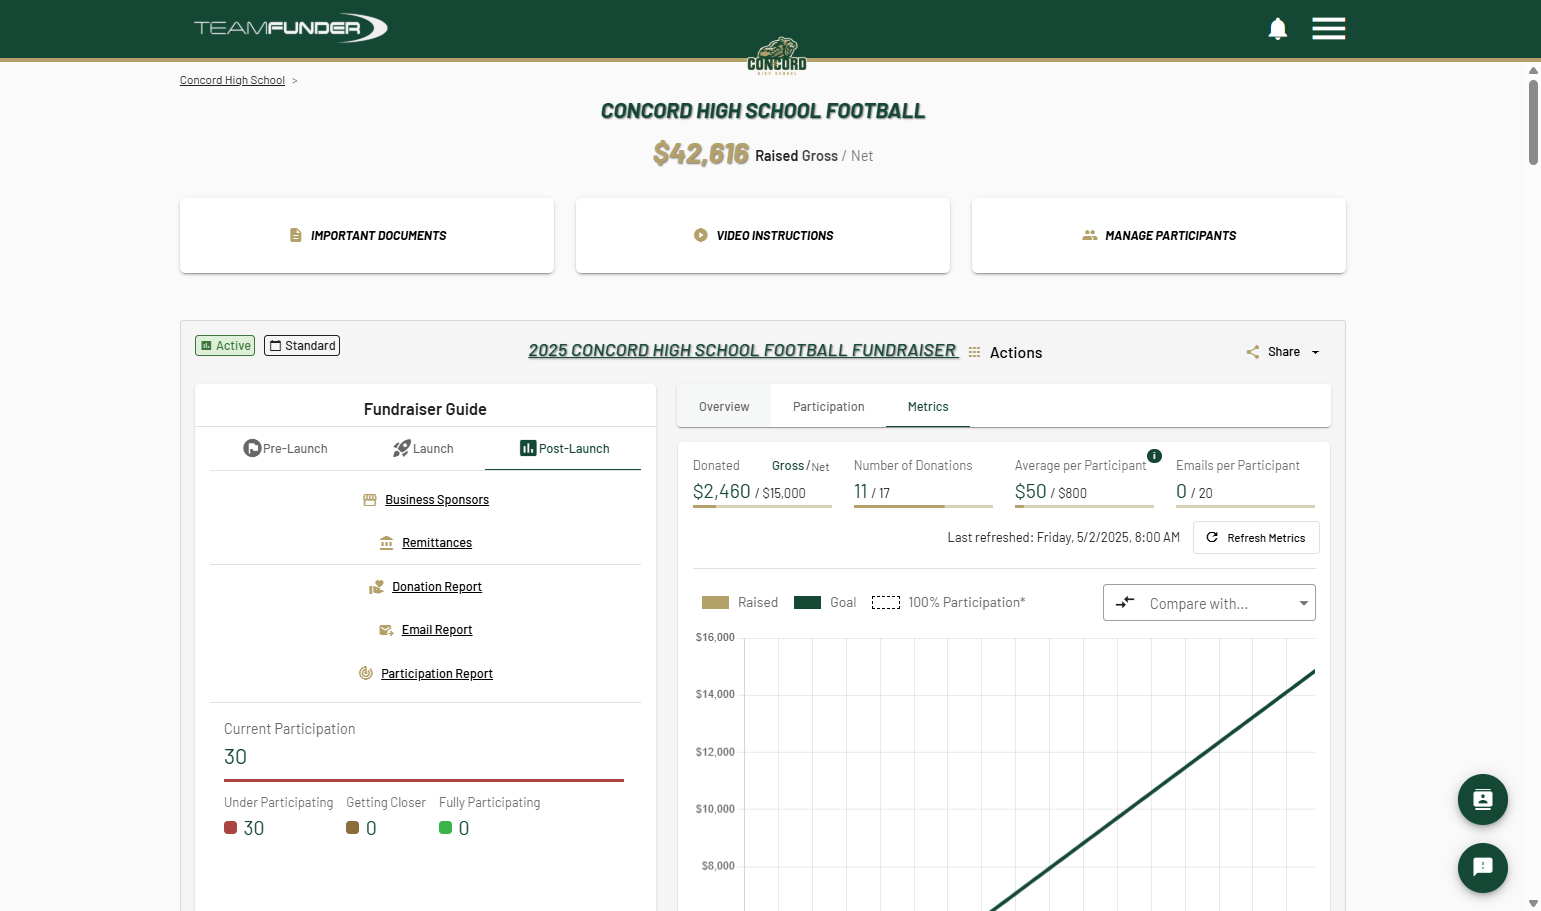The image size is (1541, 911).
Task: Open the notifications bell
Action: pyautogui.click(x=1277, y=28)
